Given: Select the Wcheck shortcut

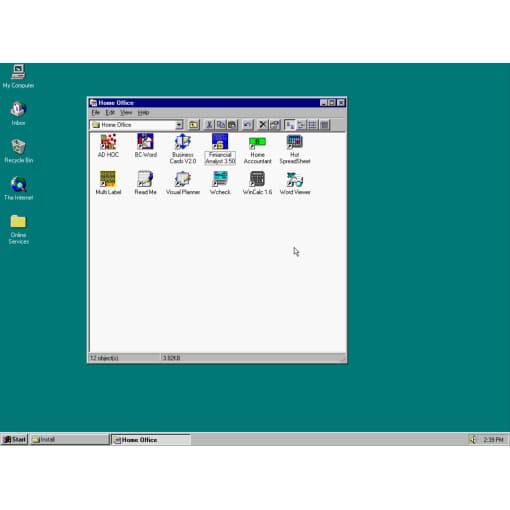Looking at the screenshot, I should pyautogui.click(x=220, y=183).
